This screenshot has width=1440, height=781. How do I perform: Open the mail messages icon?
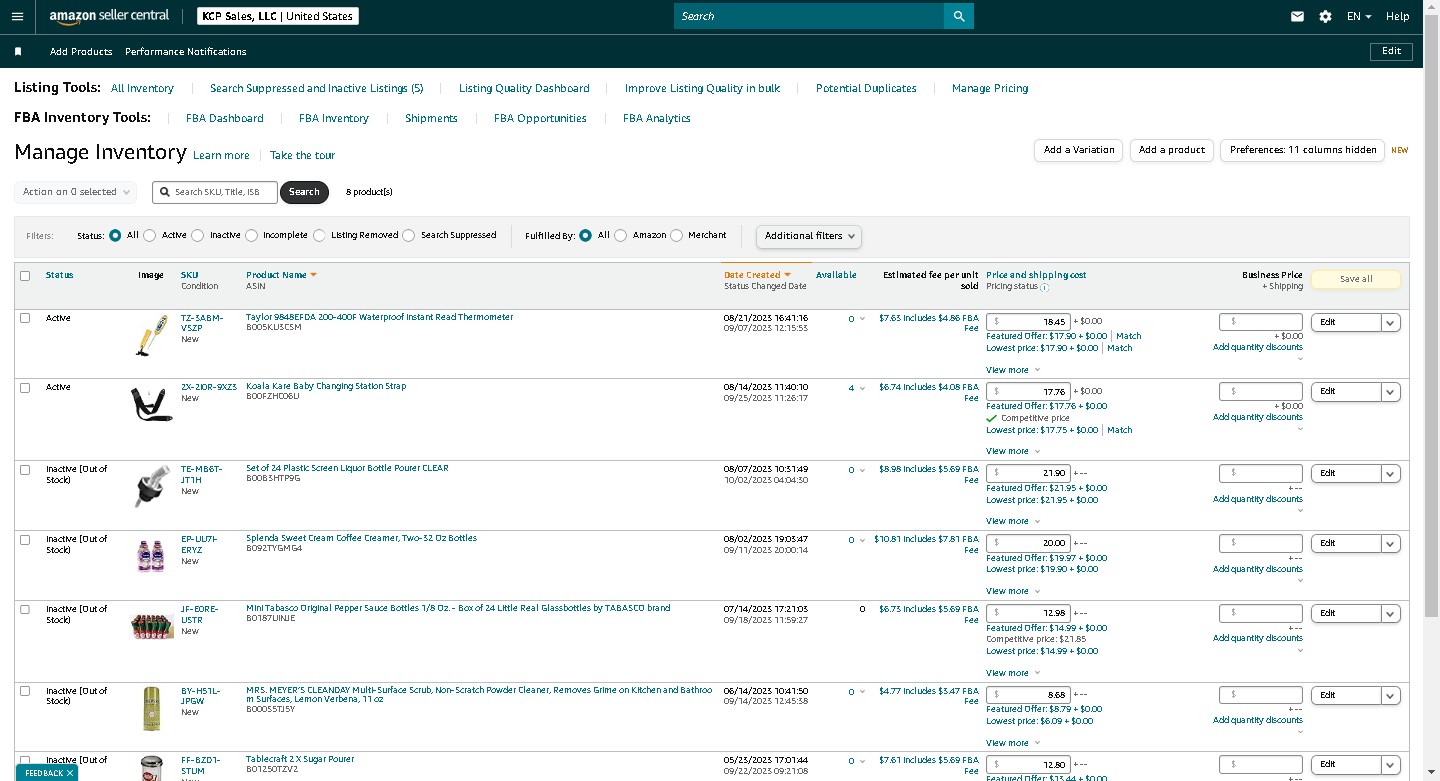pyautogui.click(x=1297, y=16)
